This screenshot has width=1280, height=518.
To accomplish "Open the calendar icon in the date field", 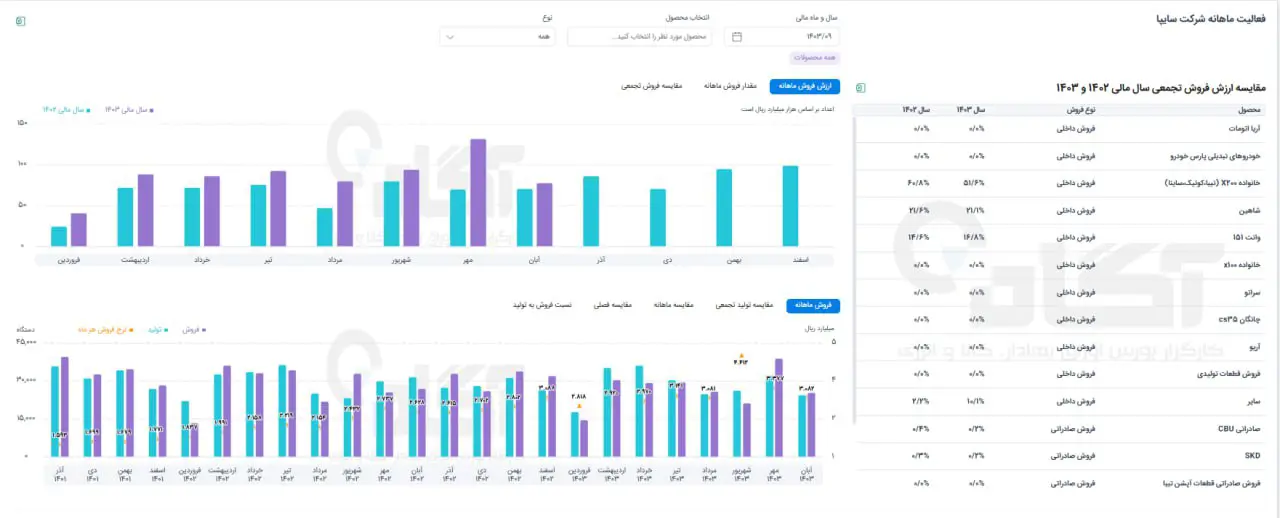I will point(736,37).
